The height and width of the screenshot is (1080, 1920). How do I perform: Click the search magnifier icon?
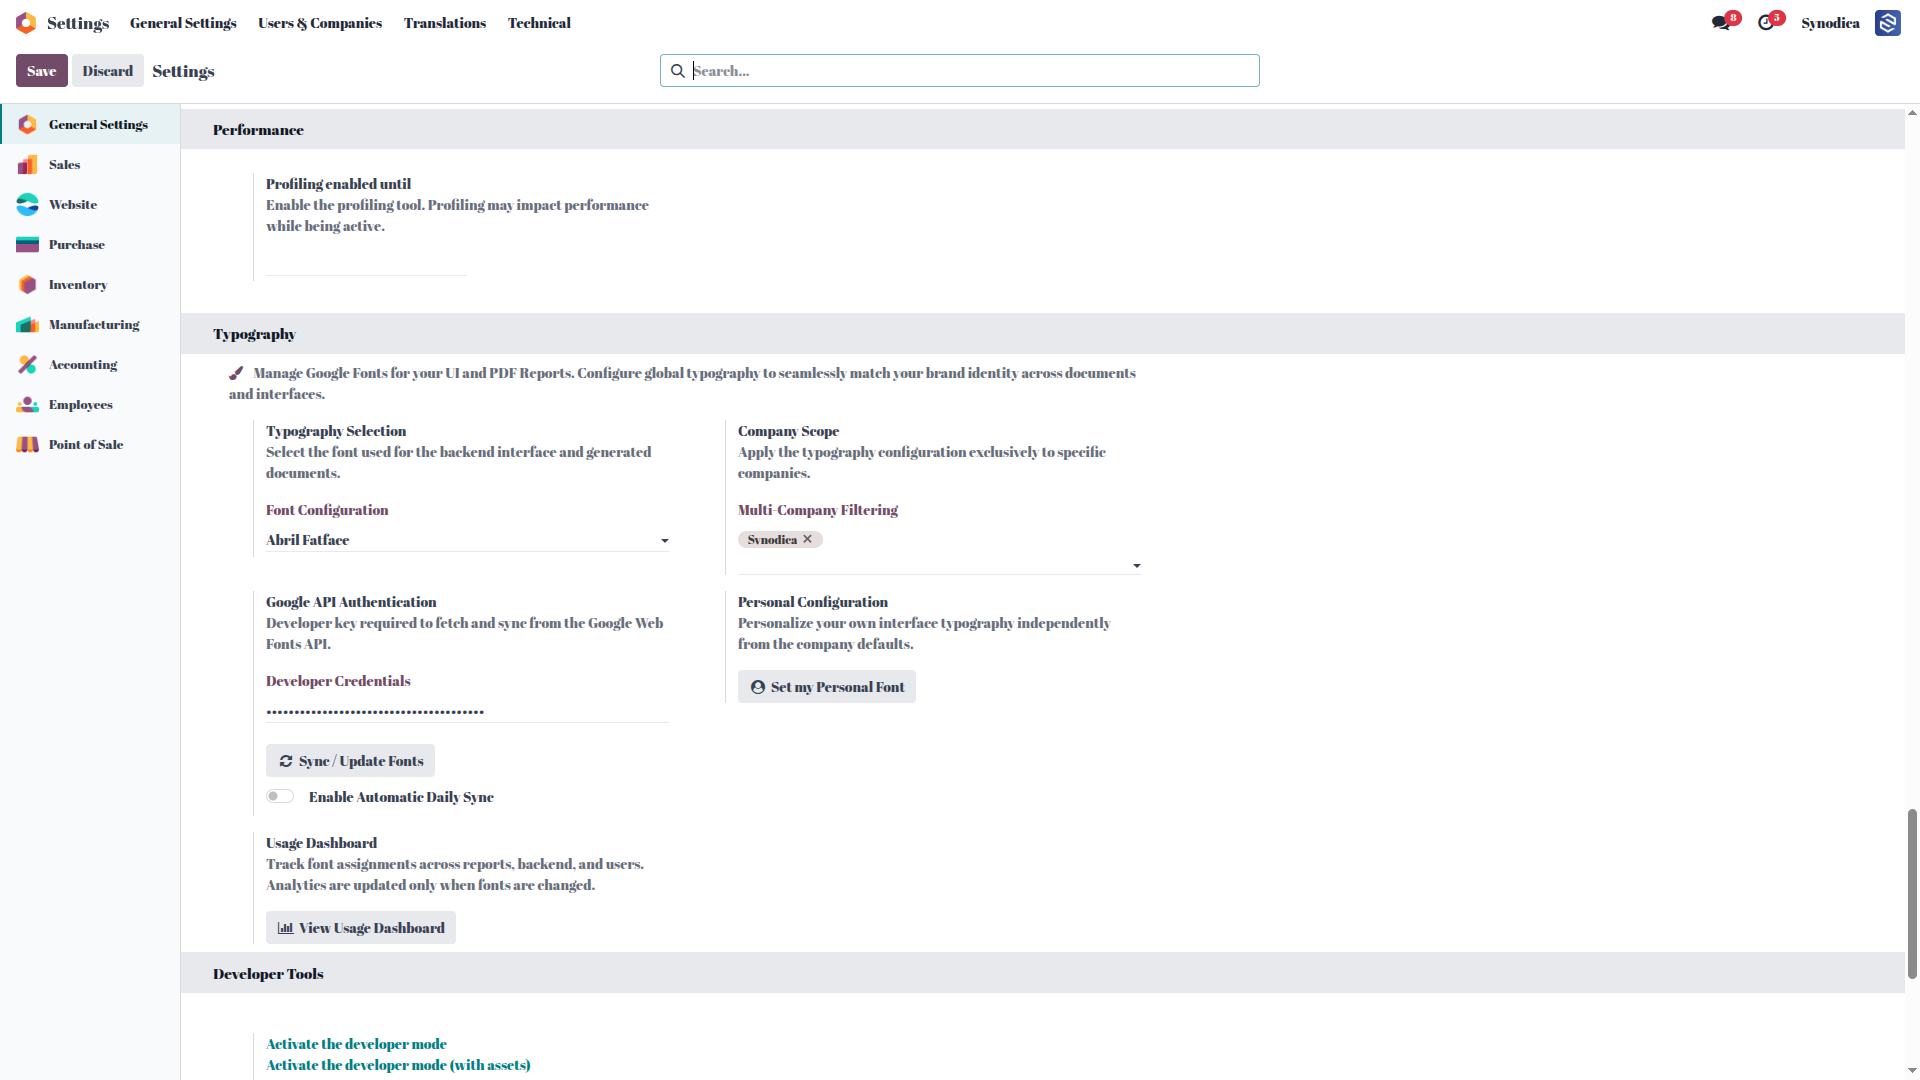677,71
